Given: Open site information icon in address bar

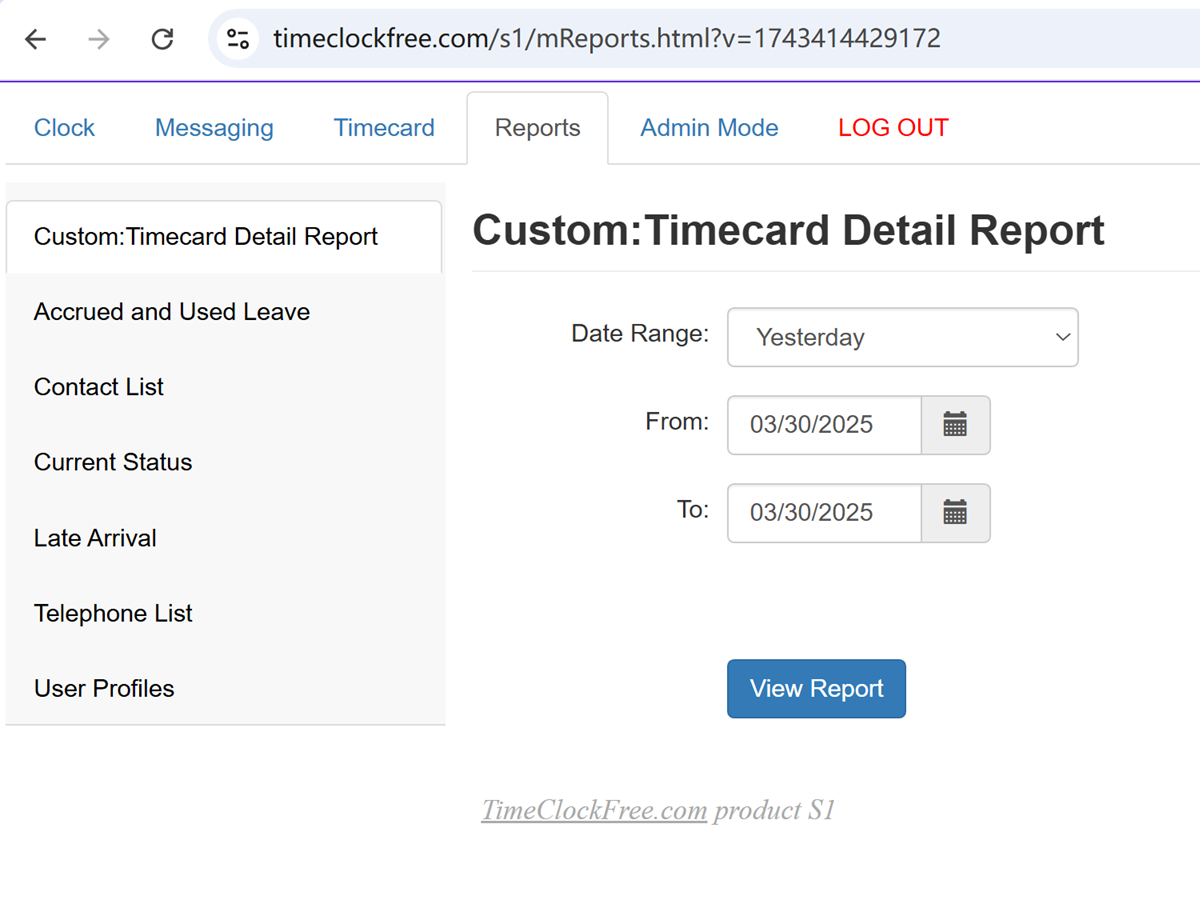Looking at the screenshot, I should point(238,39).
